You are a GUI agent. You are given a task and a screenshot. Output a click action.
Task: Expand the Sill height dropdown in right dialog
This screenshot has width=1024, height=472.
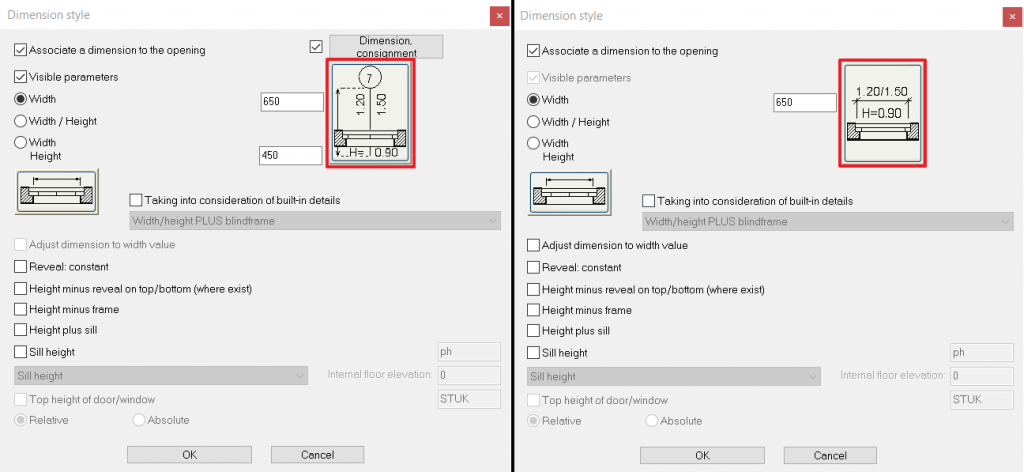672,376
